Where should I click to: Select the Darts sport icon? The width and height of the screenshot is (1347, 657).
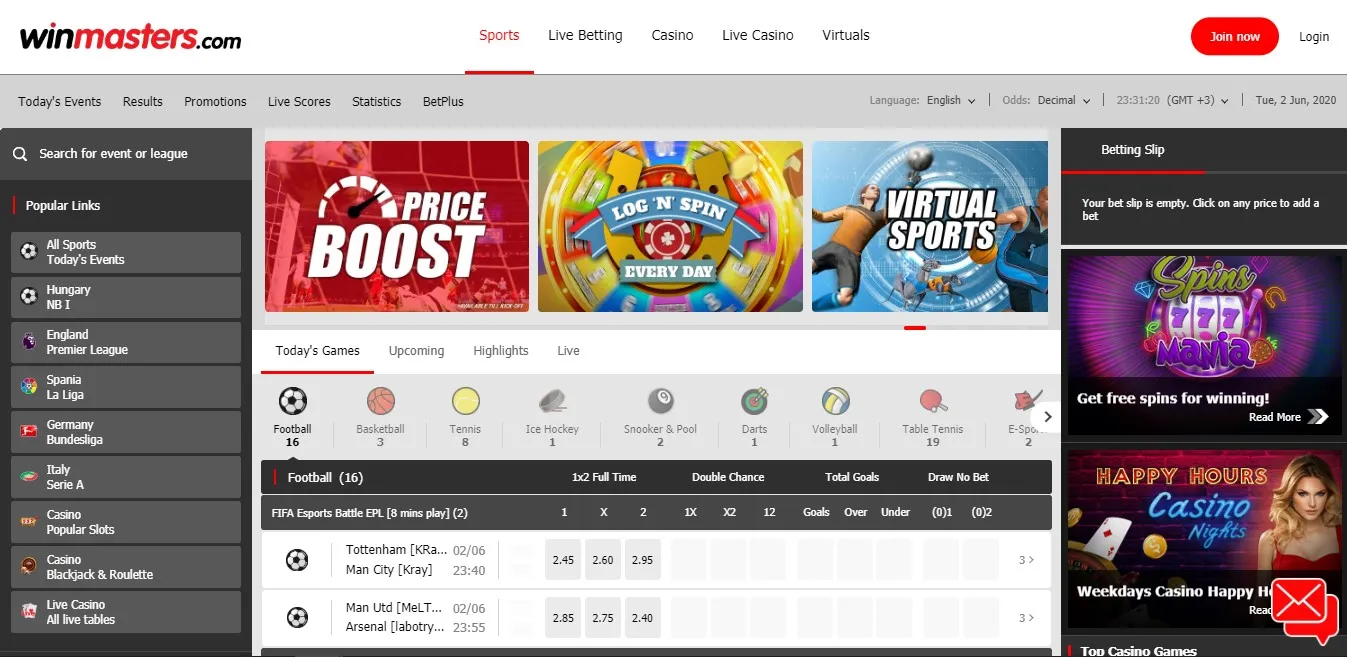pos(754,402)
